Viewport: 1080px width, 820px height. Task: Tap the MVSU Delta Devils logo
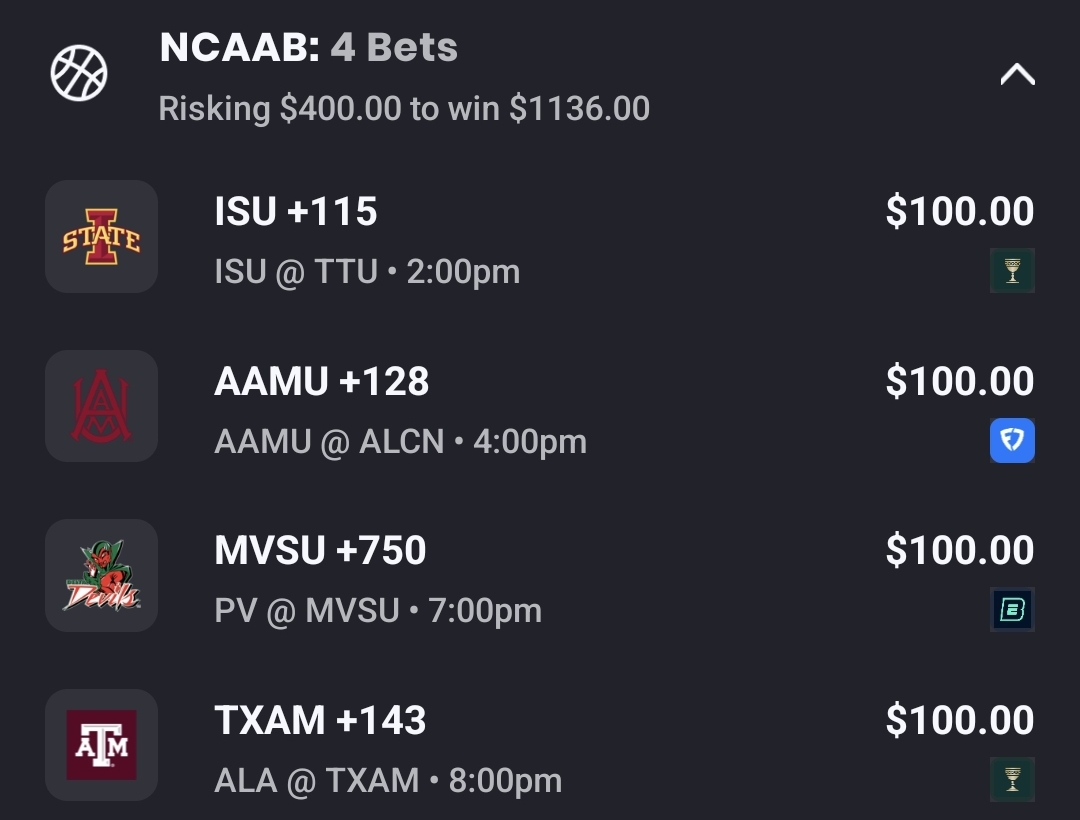[101, 576]
